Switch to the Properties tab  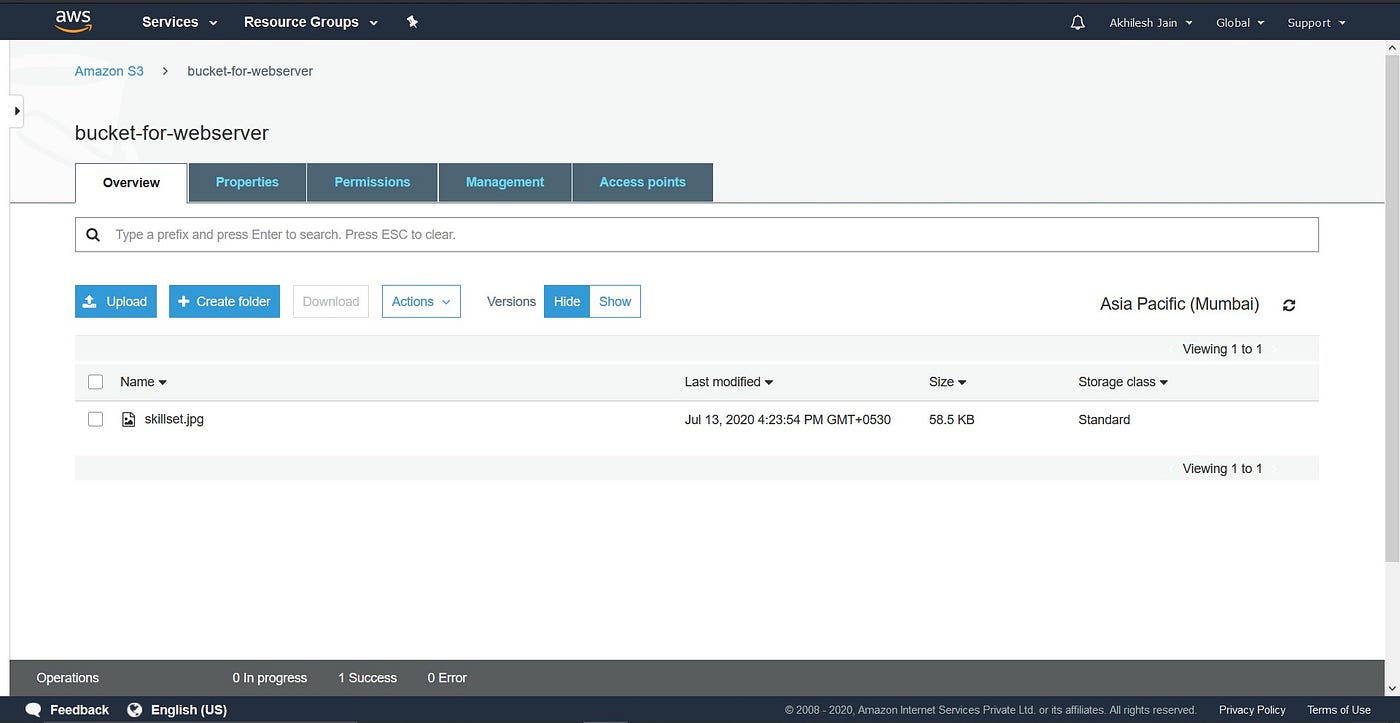point(247,183)
